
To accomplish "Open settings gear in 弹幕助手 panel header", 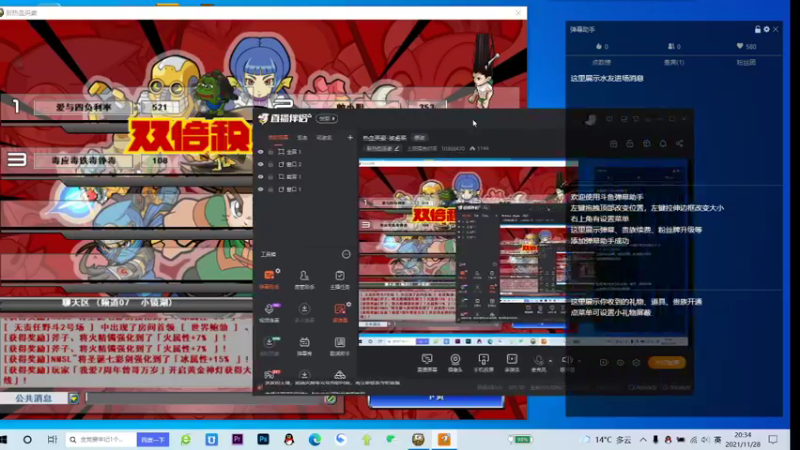I will [766, 30].
